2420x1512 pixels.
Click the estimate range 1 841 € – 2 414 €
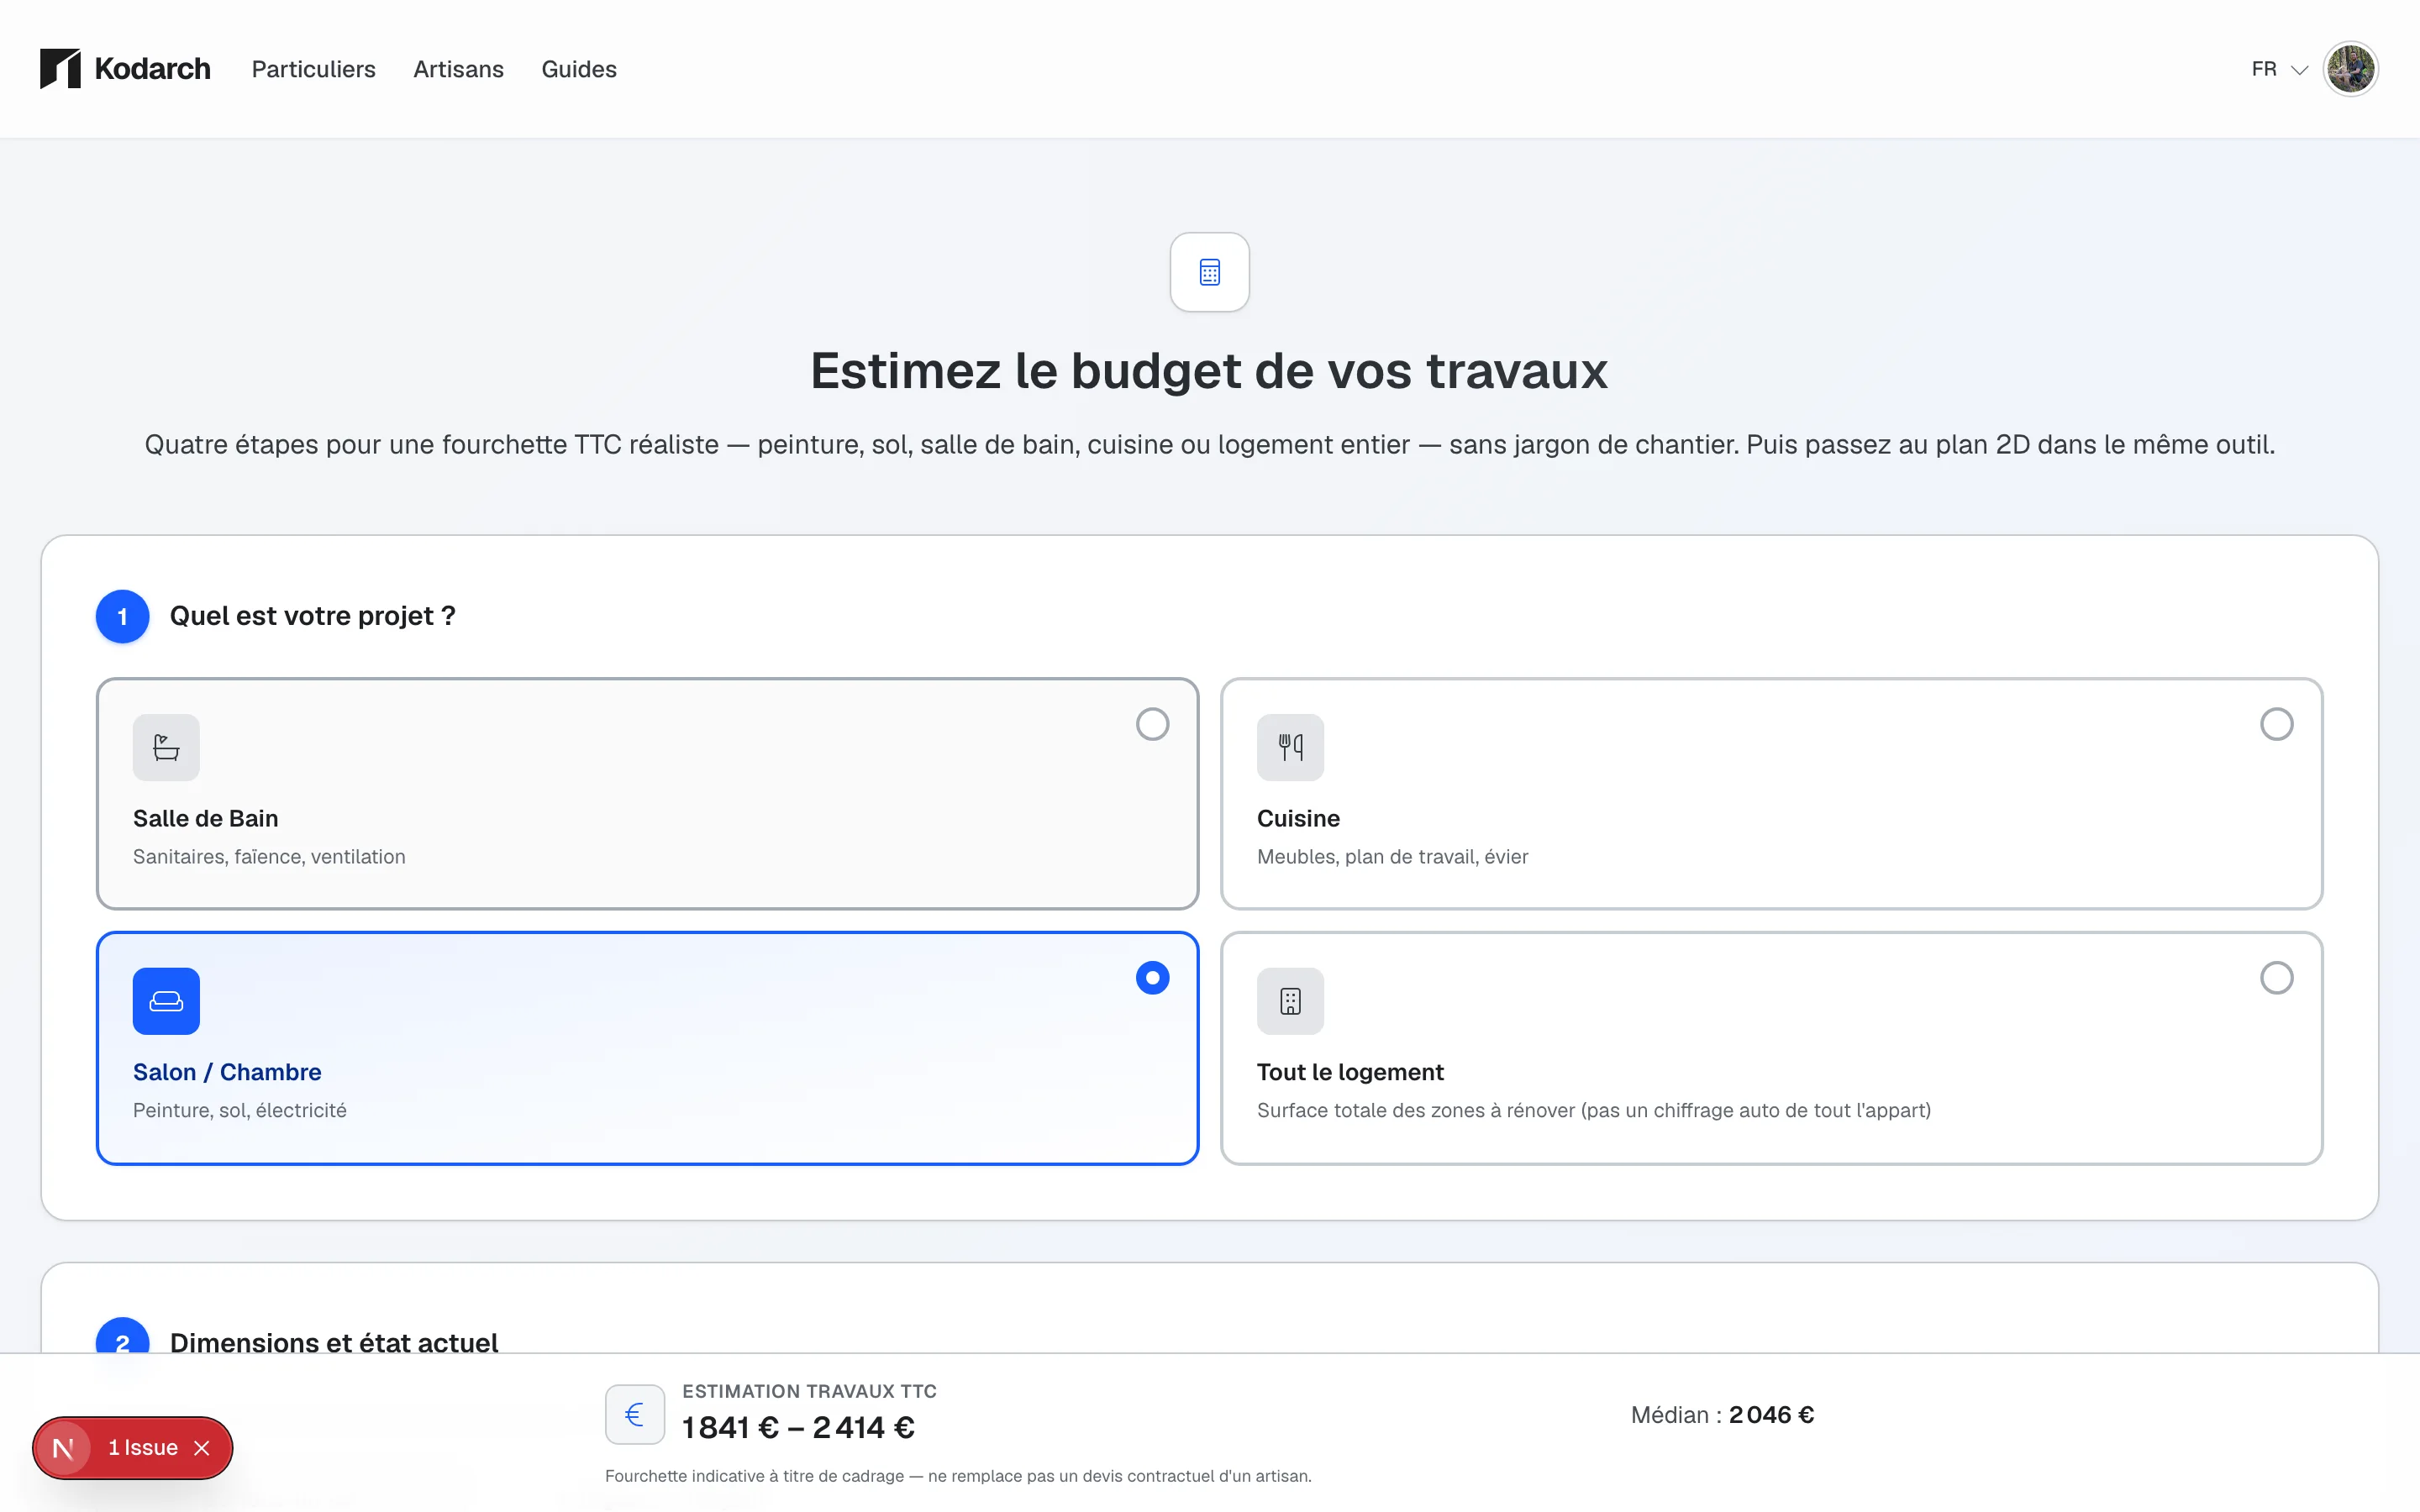pos(798,1428)
